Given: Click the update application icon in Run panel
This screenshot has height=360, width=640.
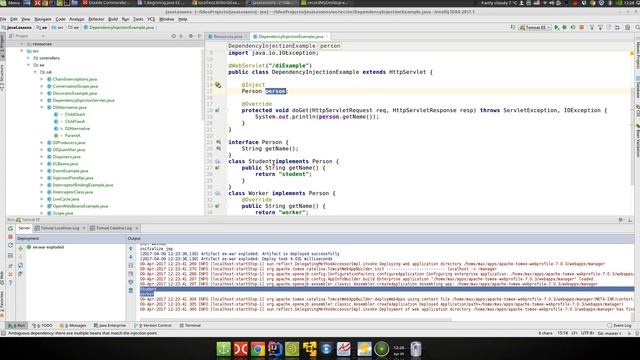Looking at the screenshot, I should [11, 245].
